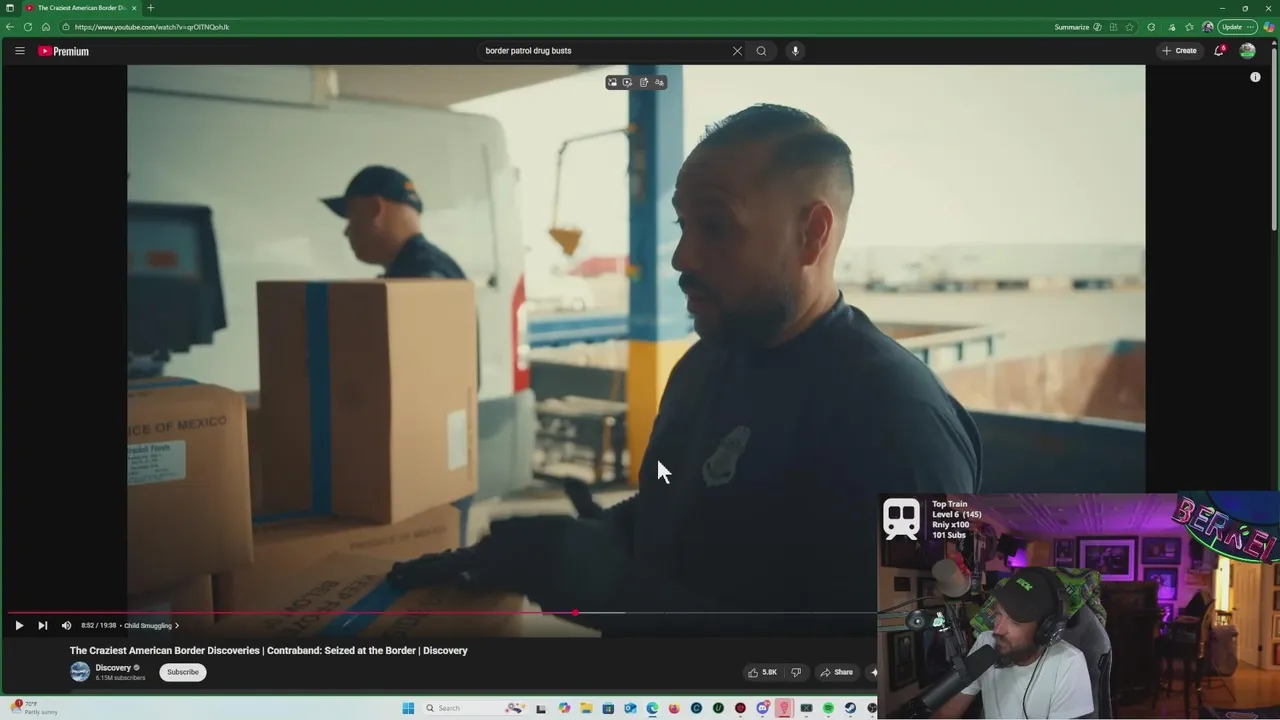The image size is (1280, 720).
Task: Clear the search box with the X
Action: click(x=737, y=51)
